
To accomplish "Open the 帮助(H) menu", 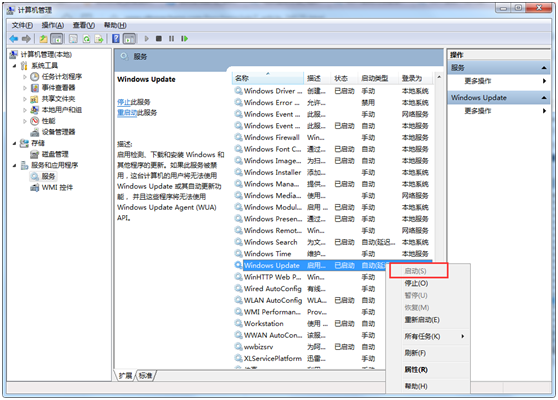I will tap(115, 25).
